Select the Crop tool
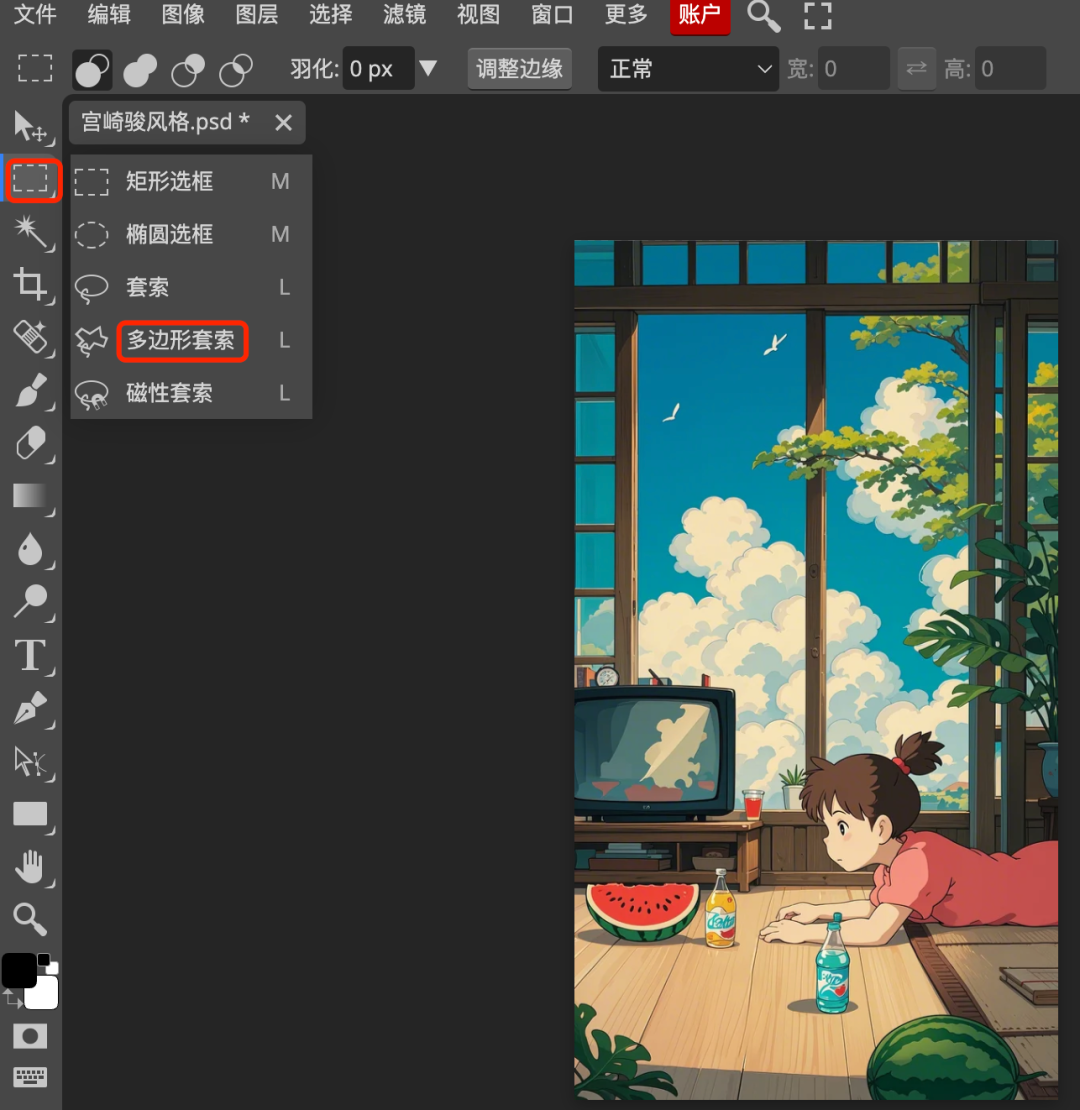1080x1110 pixels. point(30,285)
